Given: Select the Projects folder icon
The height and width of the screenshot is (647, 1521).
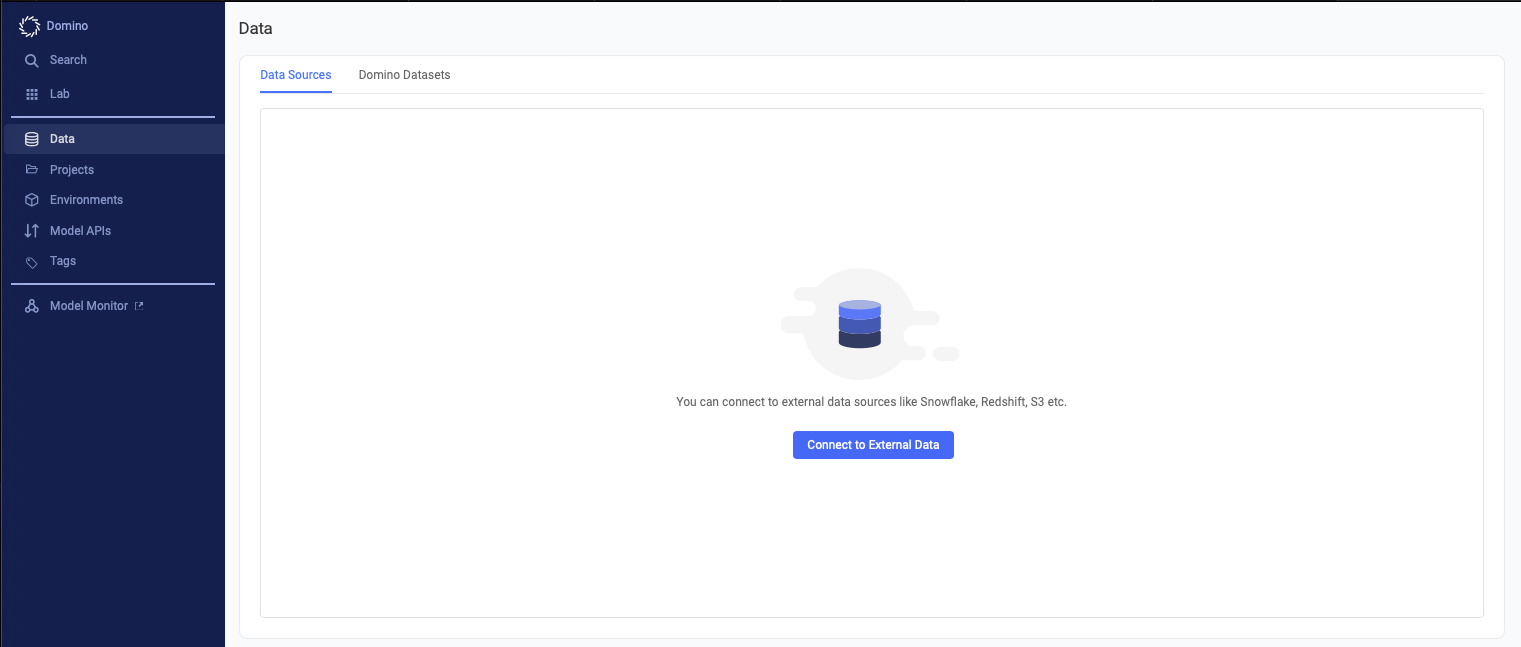Looking at the screenshot, I should click(x=32, y=169).
